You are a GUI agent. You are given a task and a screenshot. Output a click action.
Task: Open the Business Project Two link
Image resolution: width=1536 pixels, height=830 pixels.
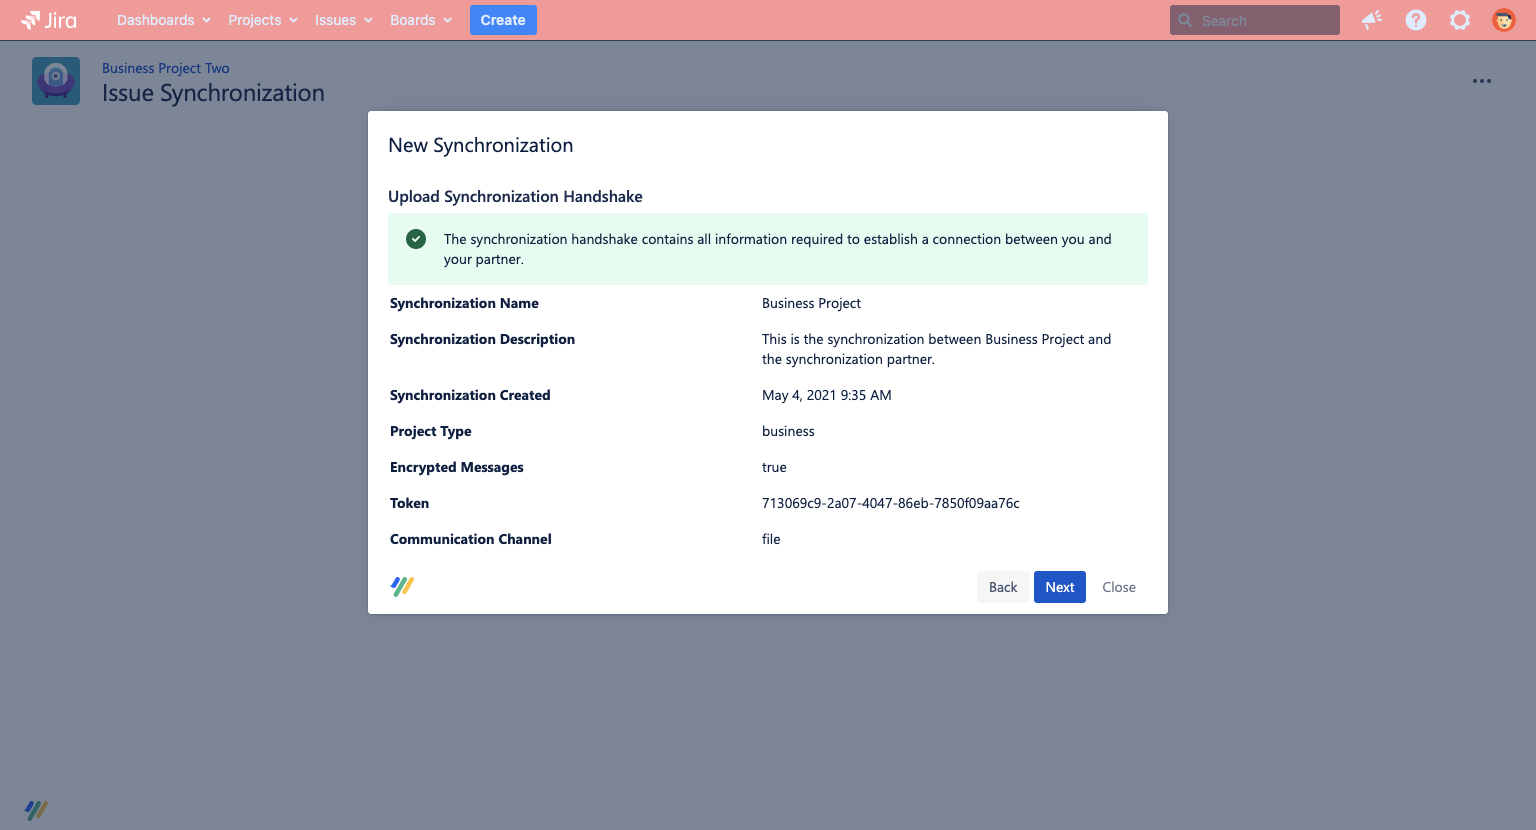click(165, 68)
